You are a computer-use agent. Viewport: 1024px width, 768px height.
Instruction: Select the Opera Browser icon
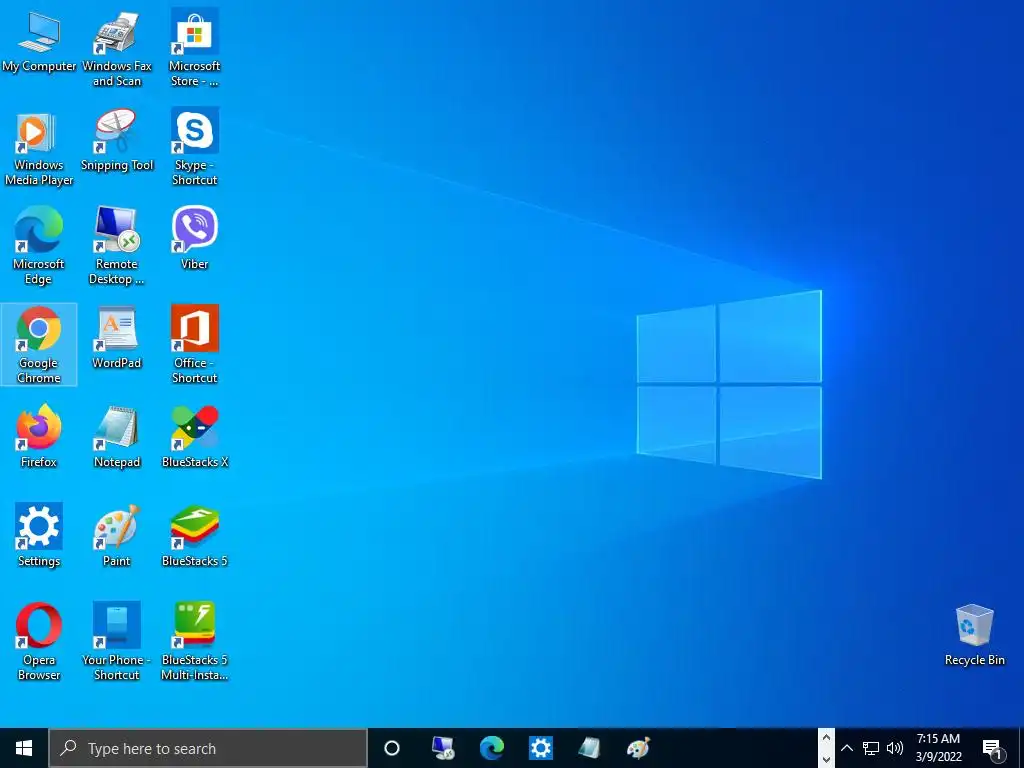[x=39, y=642]
